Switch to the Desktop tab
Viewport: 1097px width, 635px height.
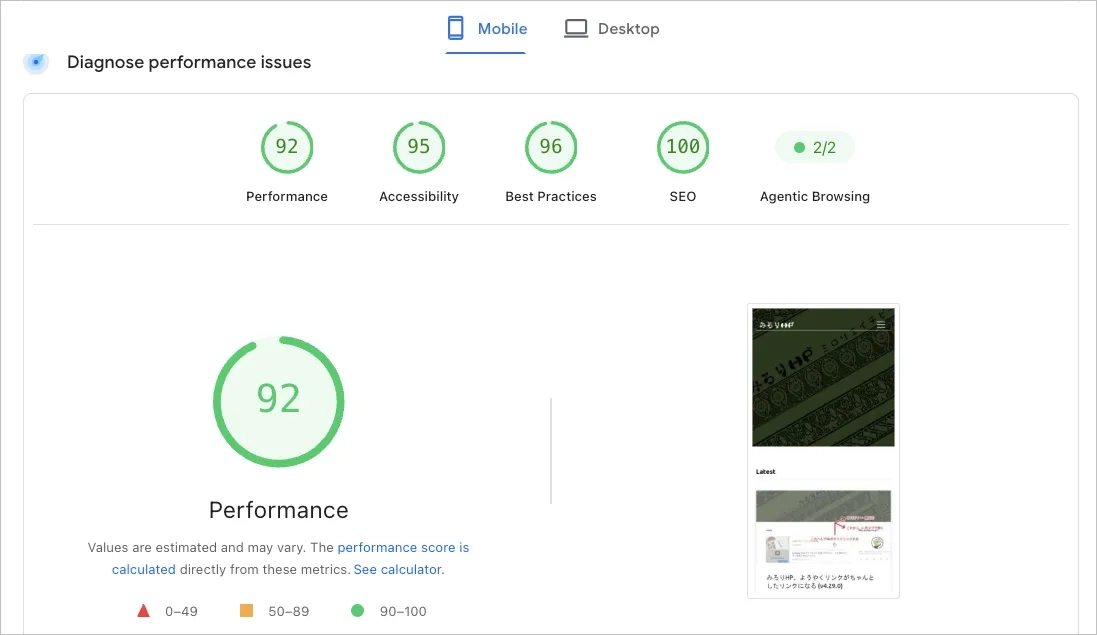coord(612,29)
